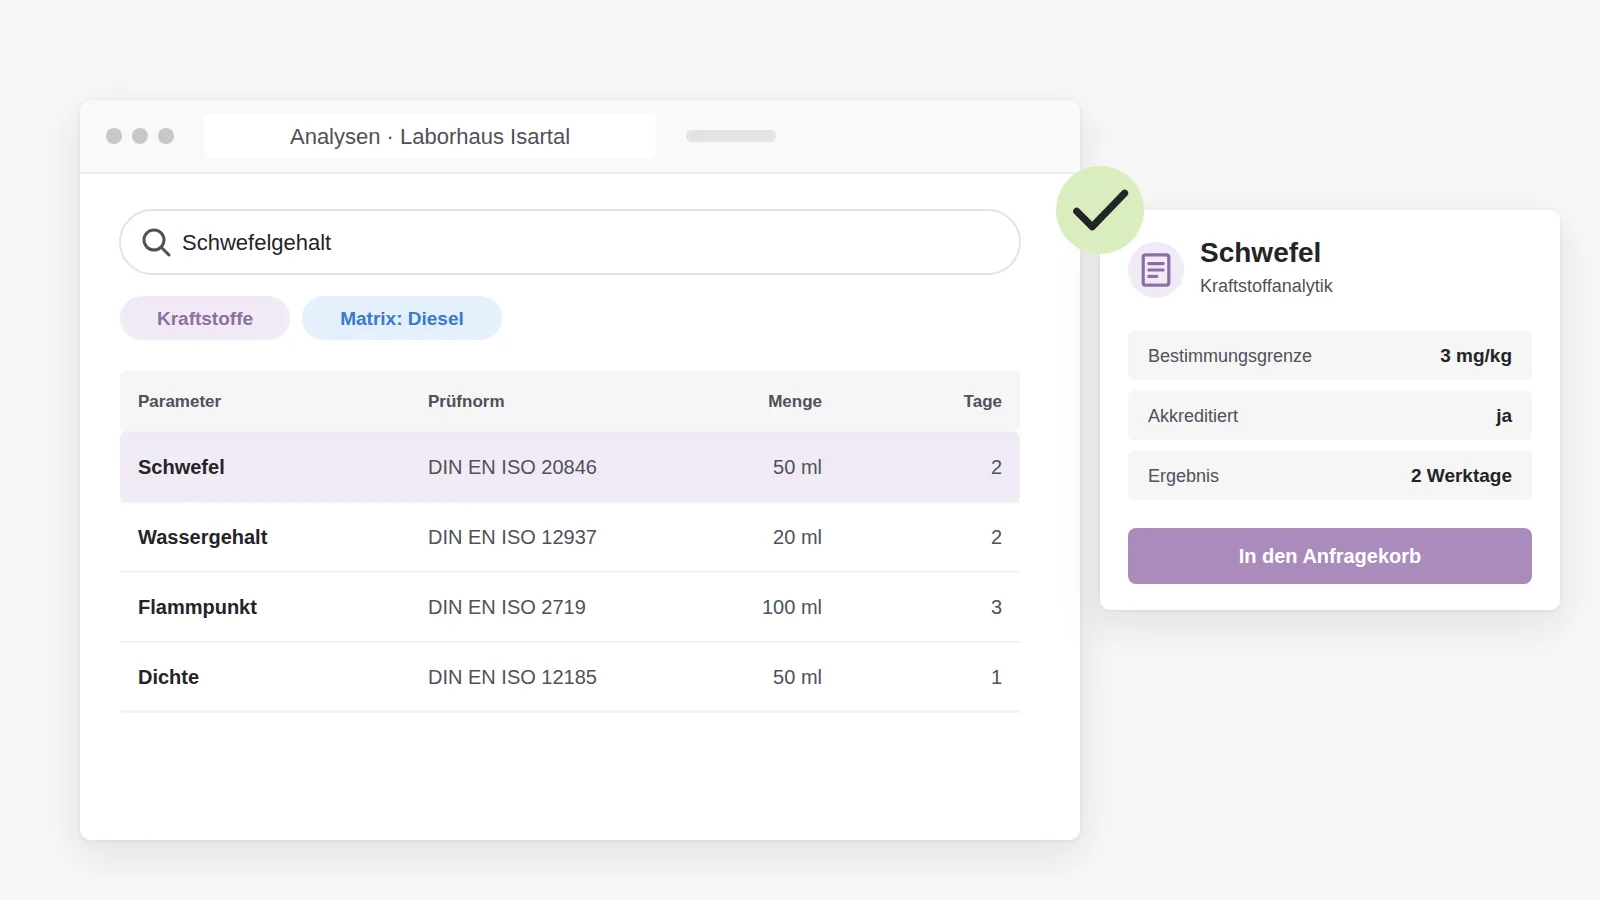Click DIN EN ISO 2719 cell

coord(507,607)
